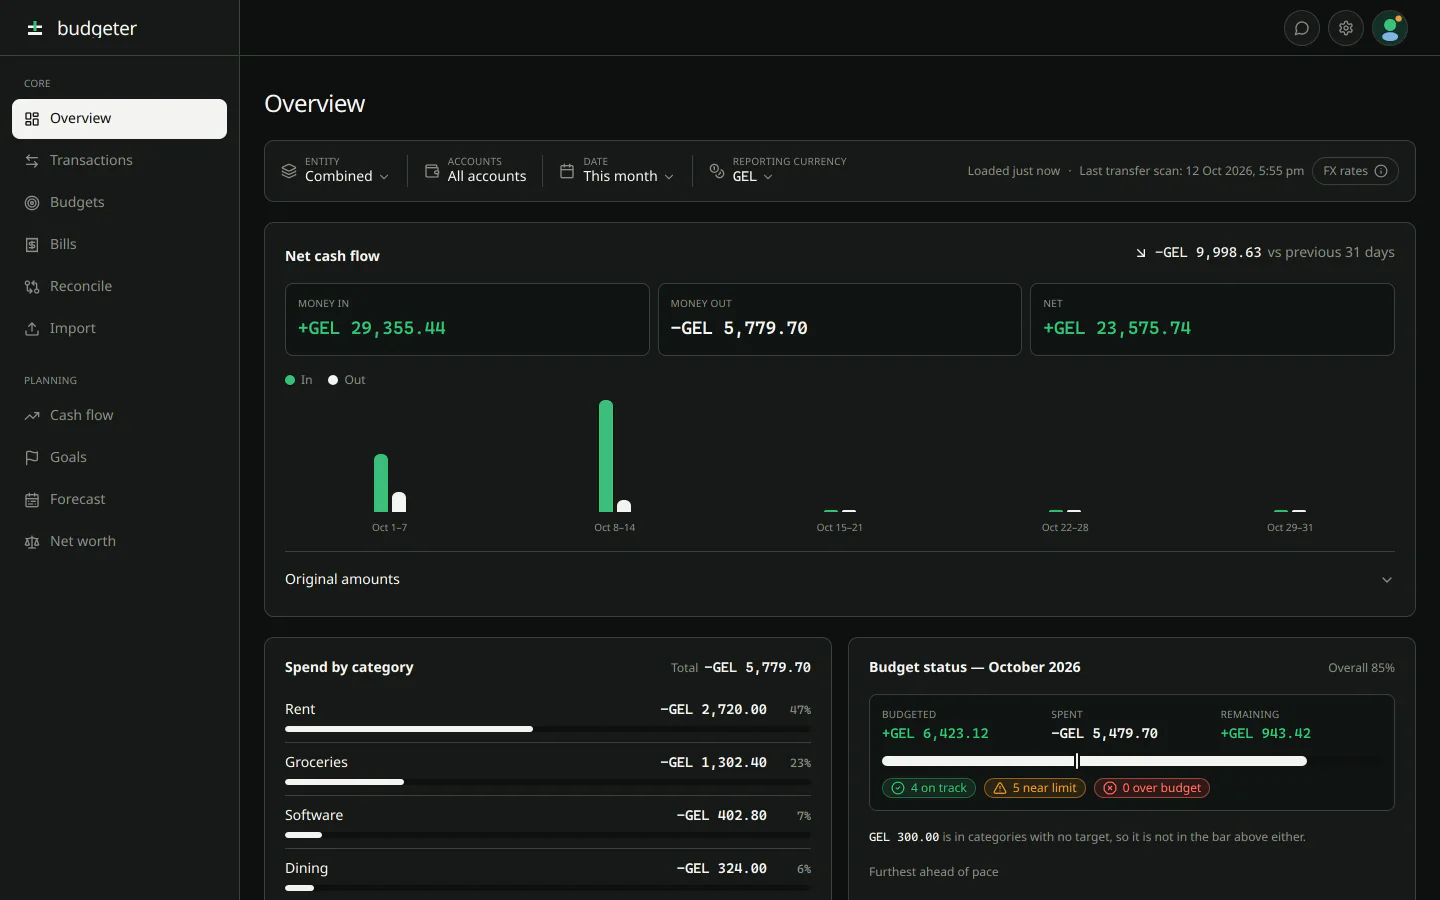Filter by 4 on track budgets
The image size is (1440, 900).
[929, 788]
